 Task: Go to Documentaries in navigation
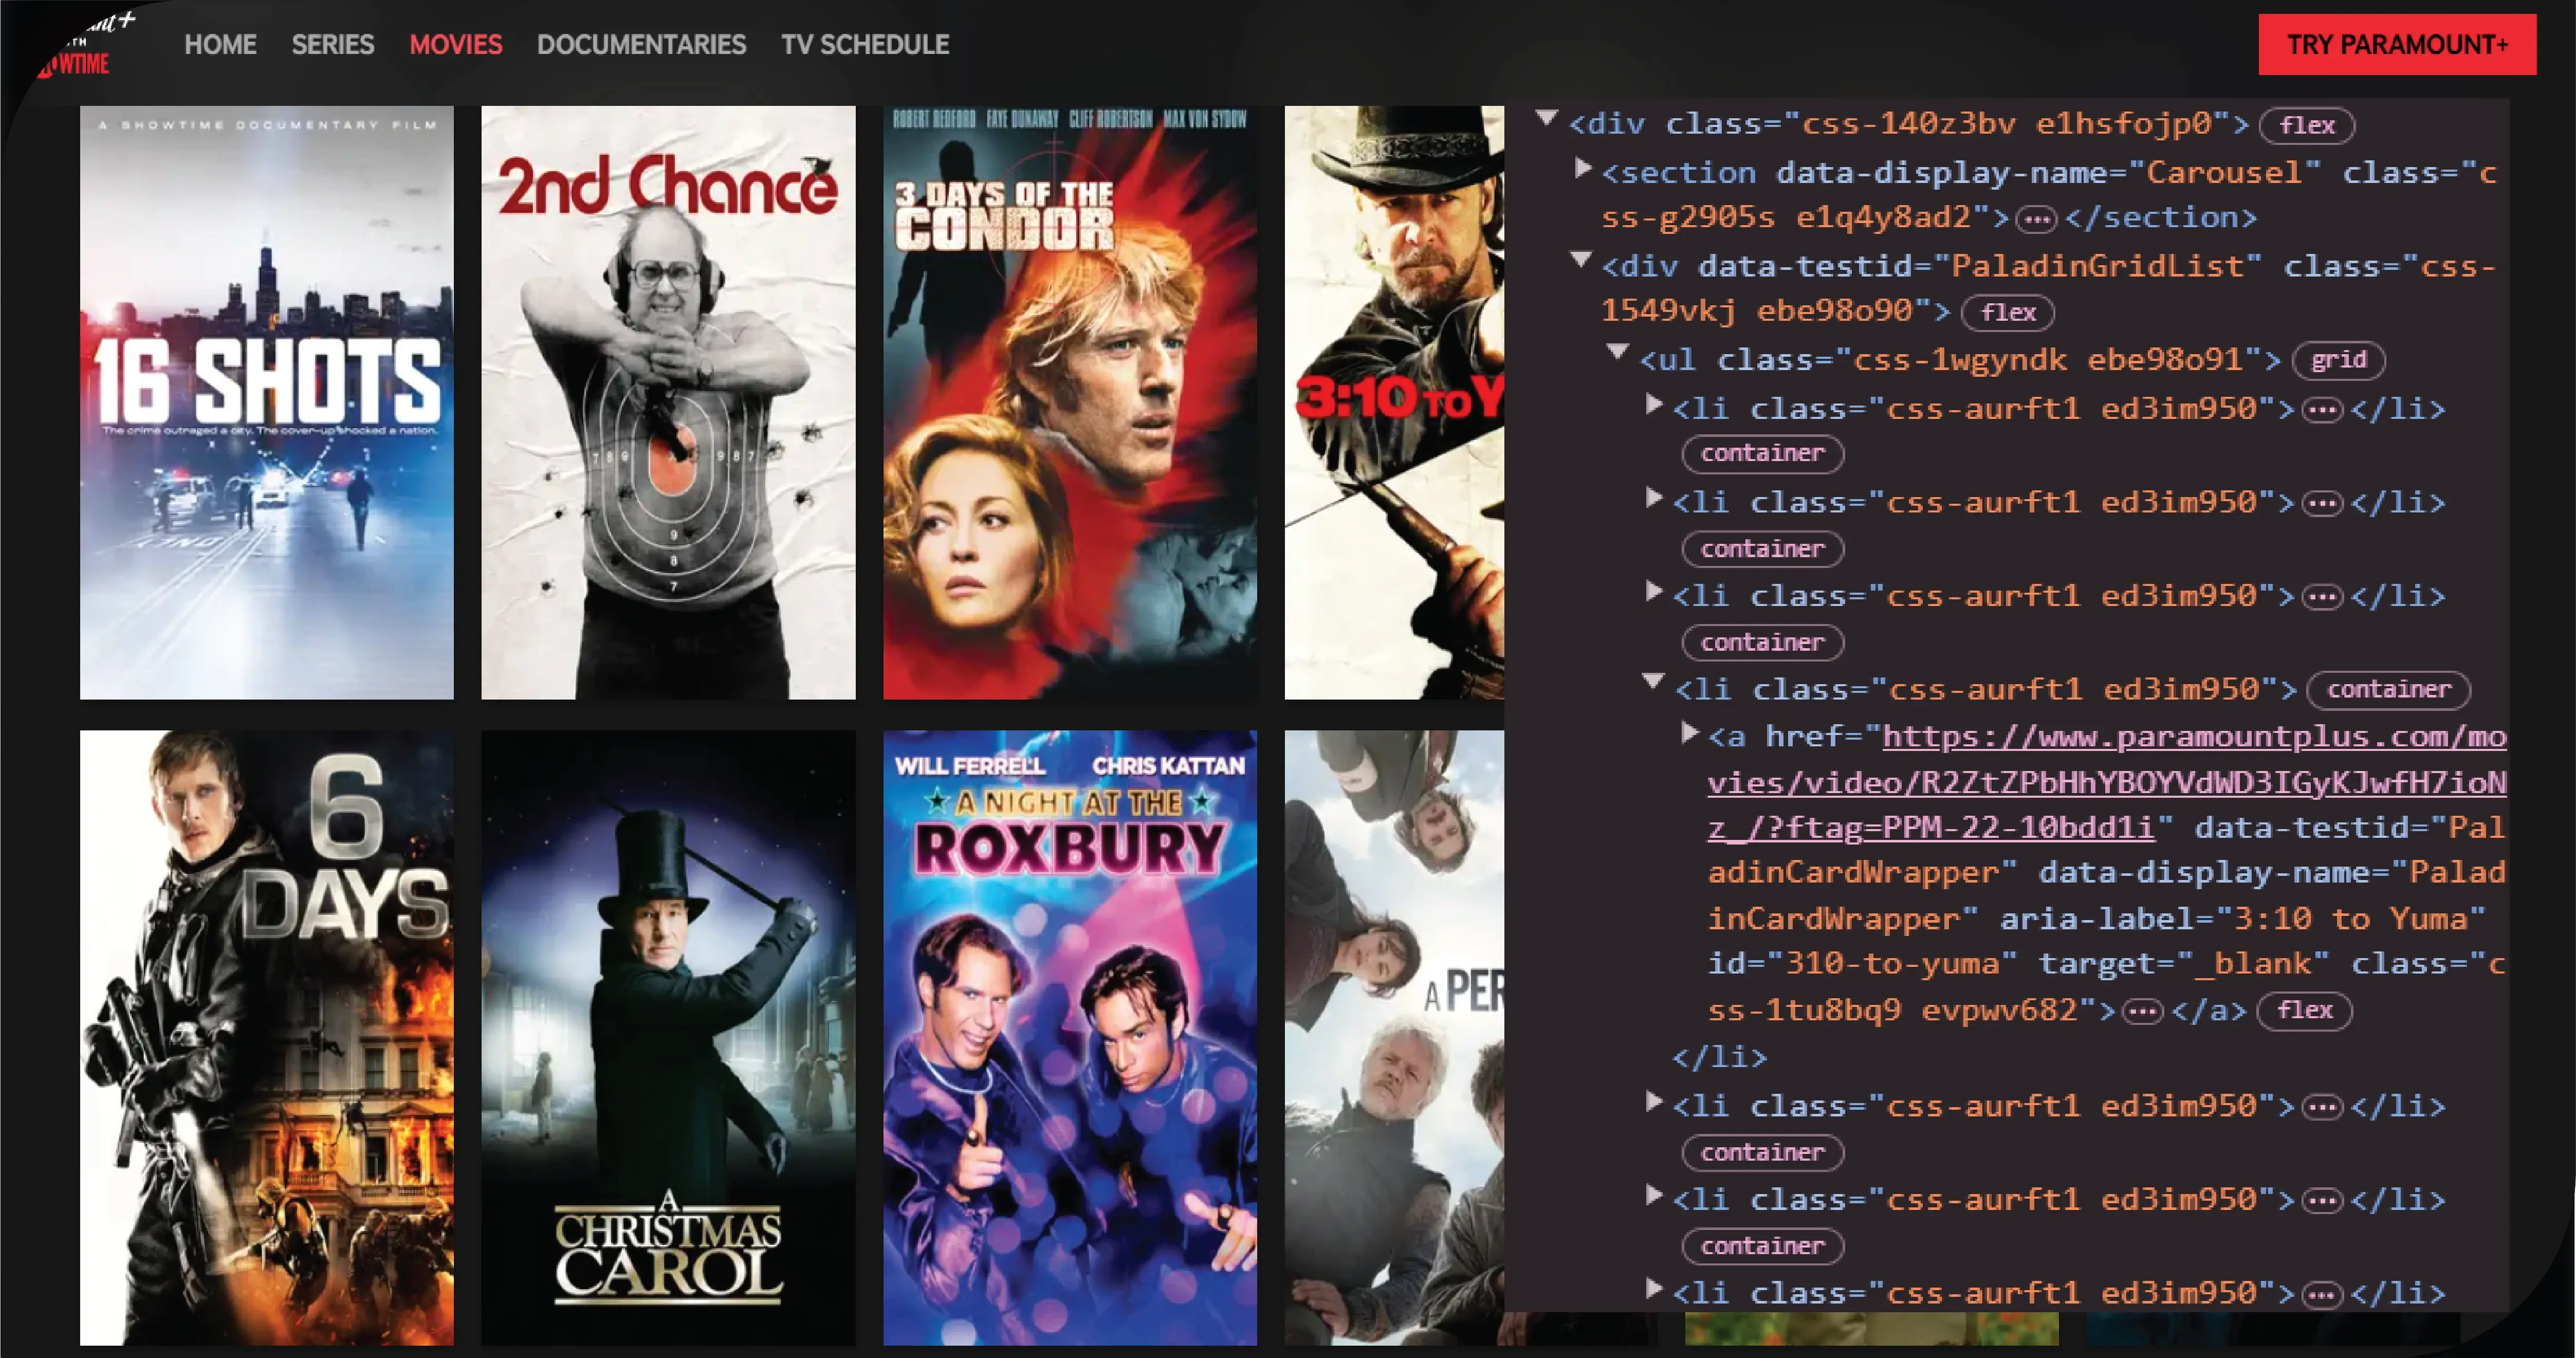(641, 45)
